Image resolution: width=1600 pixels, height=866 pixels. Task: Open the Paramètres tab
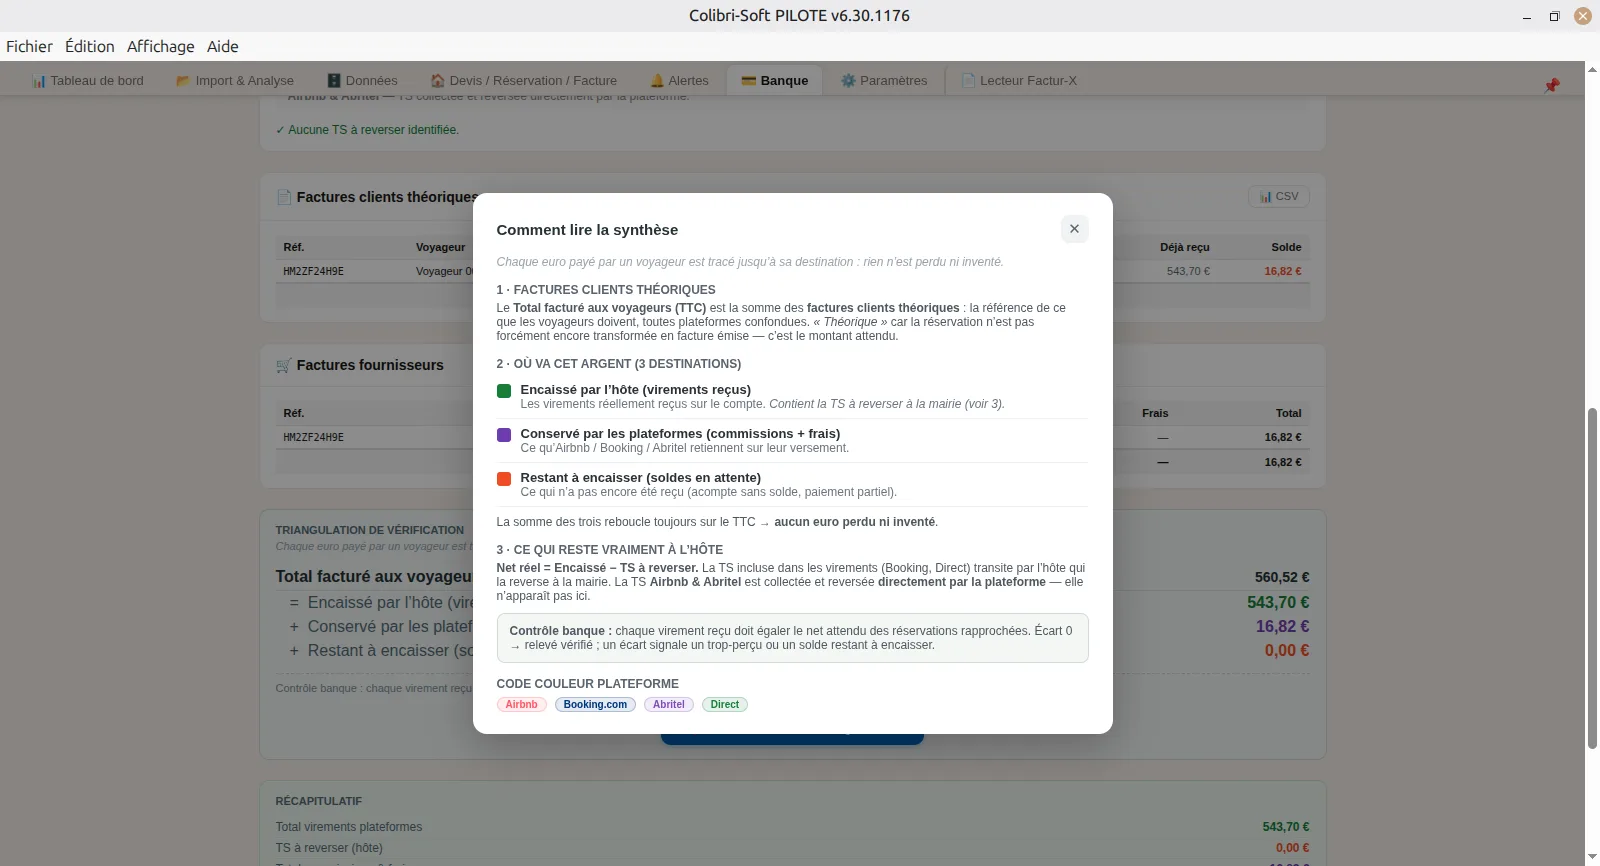(x=884, y=81)
